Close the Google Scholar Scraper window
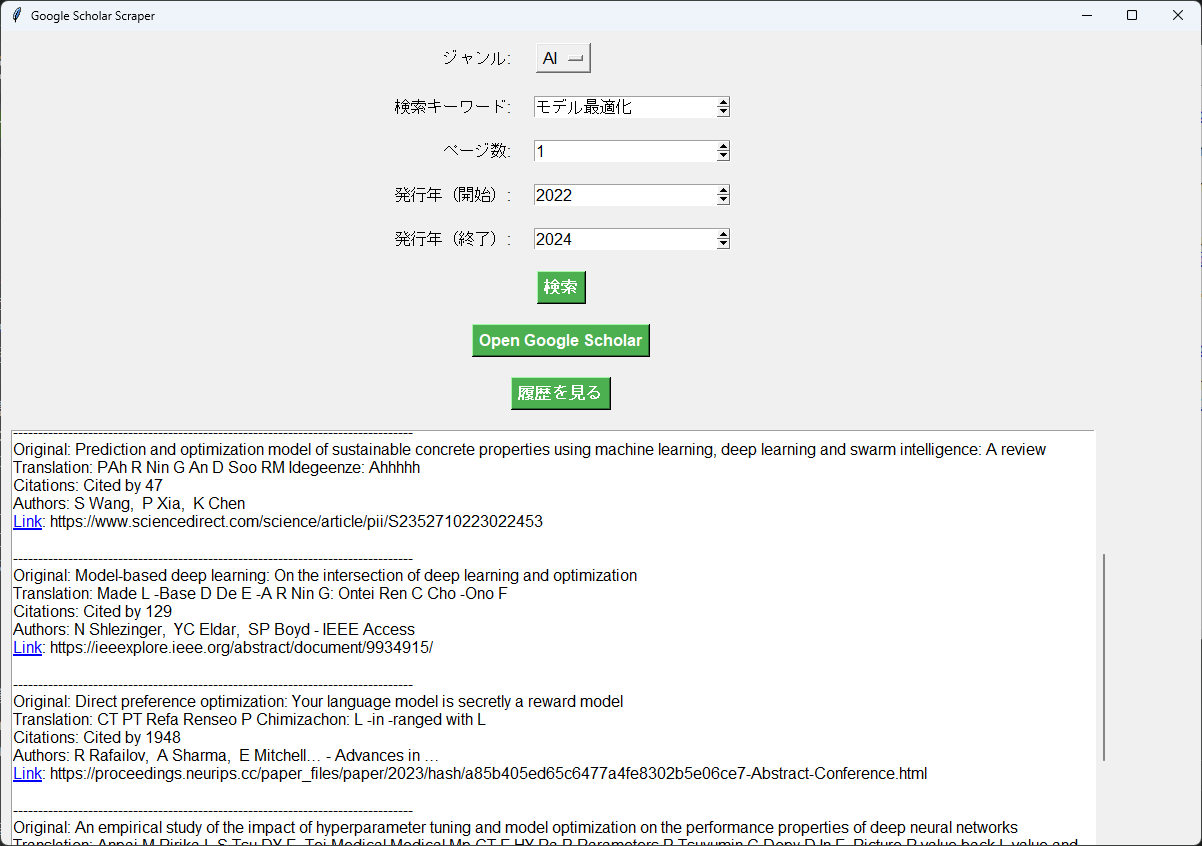 tap(1178, 15)
